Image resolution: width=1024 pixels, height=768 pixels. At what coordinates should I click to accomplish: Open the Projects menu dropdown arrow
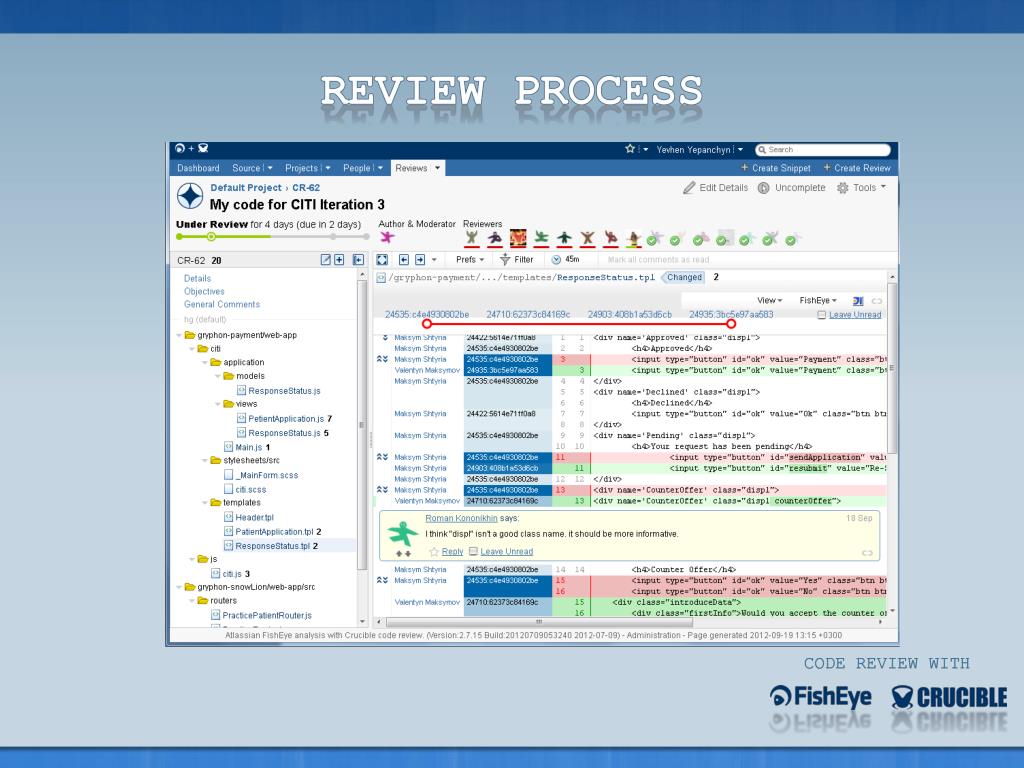point(327,168)
